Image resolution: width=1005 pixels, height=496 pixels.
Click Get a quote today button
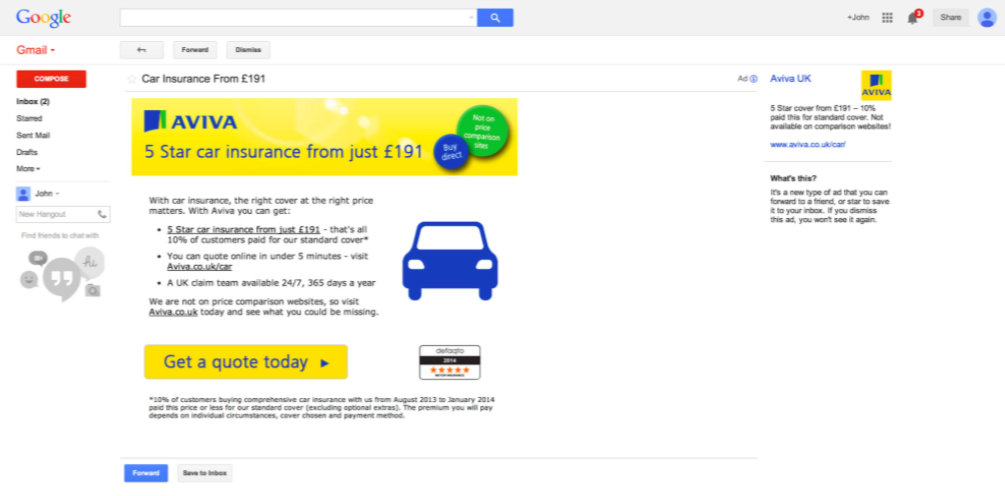[x=246, y=362]
